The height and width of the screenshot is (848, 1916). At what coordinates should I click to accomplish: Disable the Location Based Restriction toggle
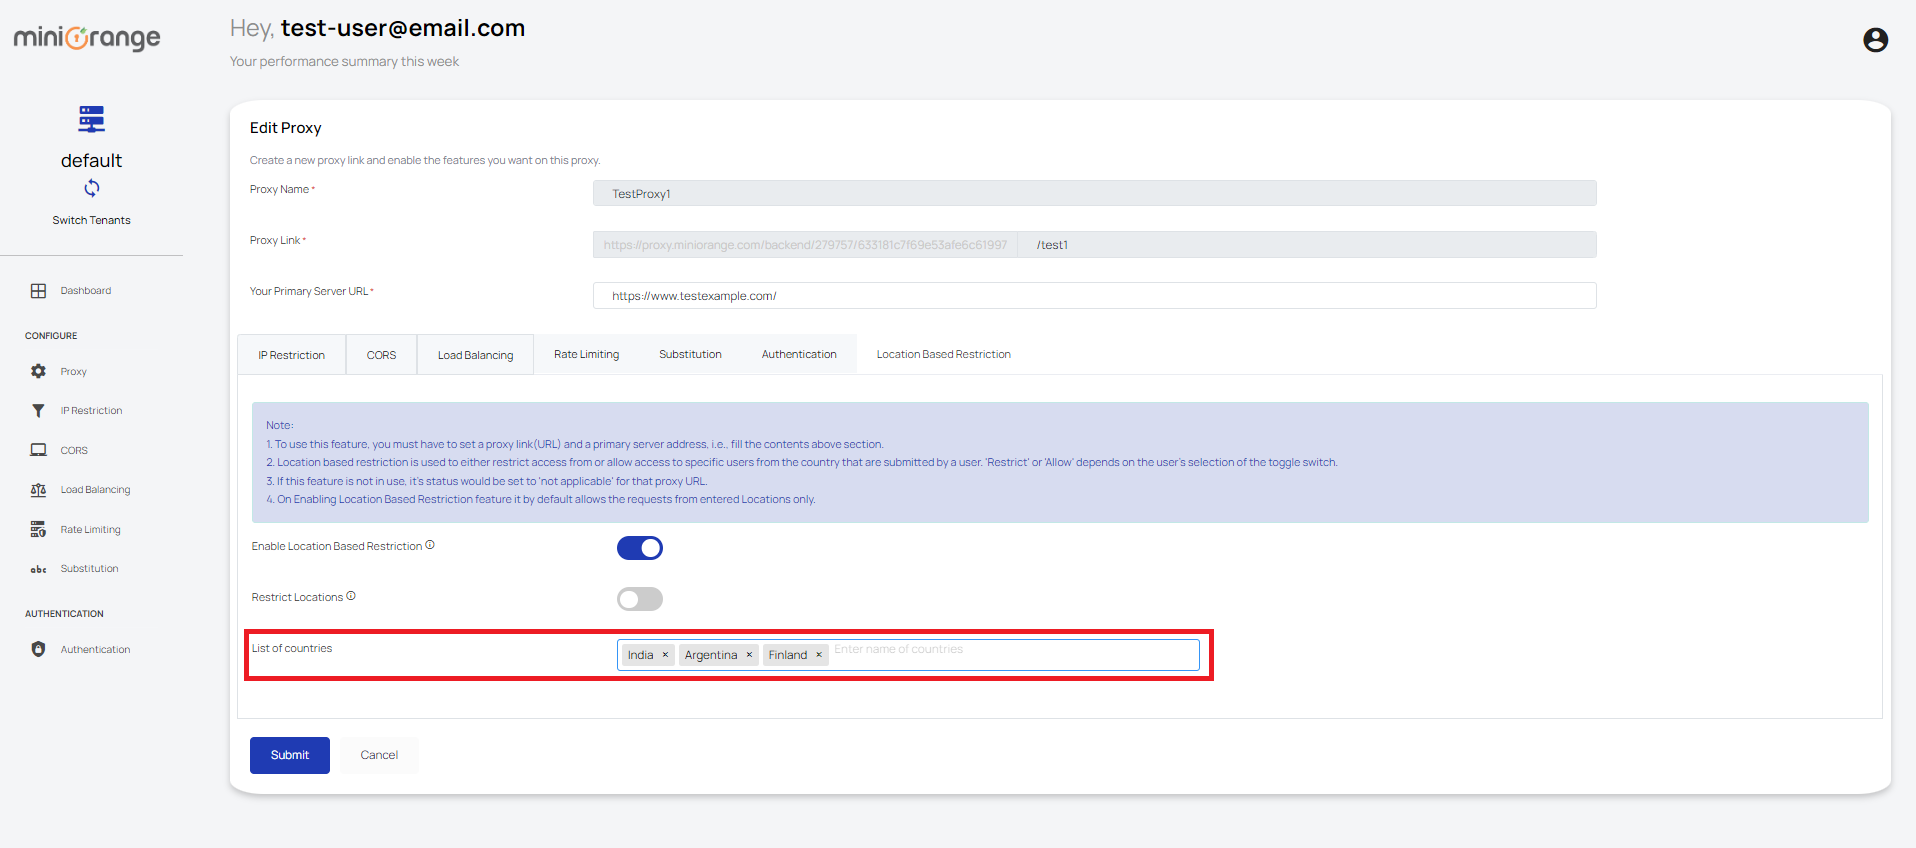pyautogui.click(x=640, y=548)
